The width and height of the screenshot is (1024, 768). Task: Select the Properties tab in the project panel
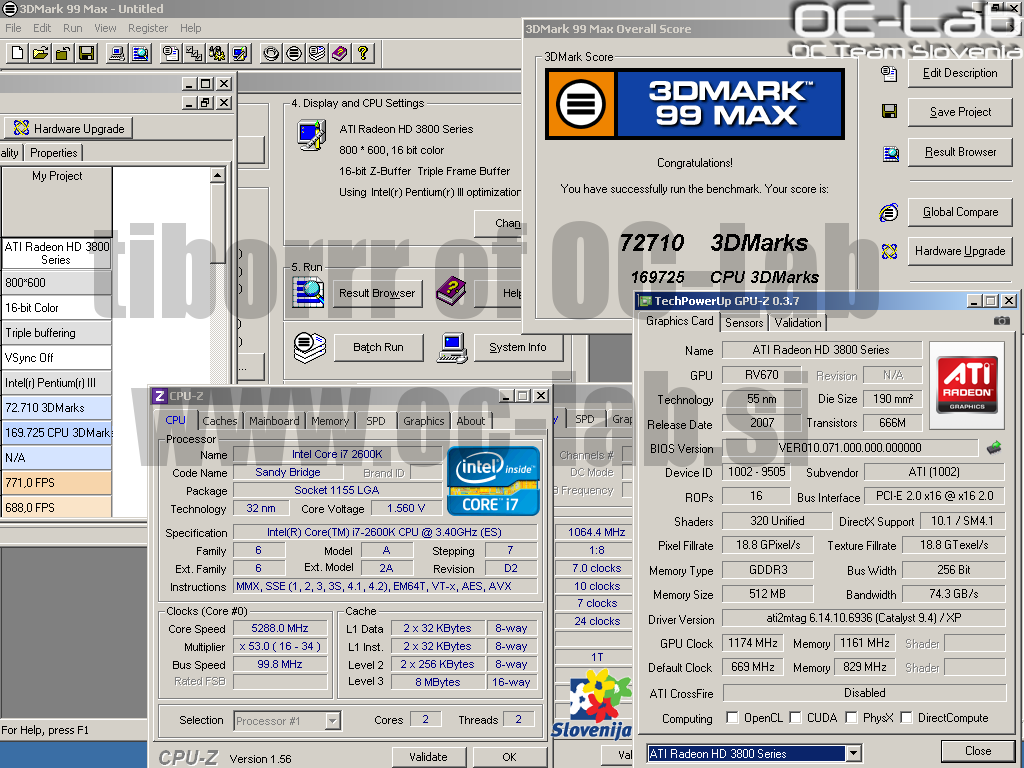pyautogui.click(x=54, y=153)
